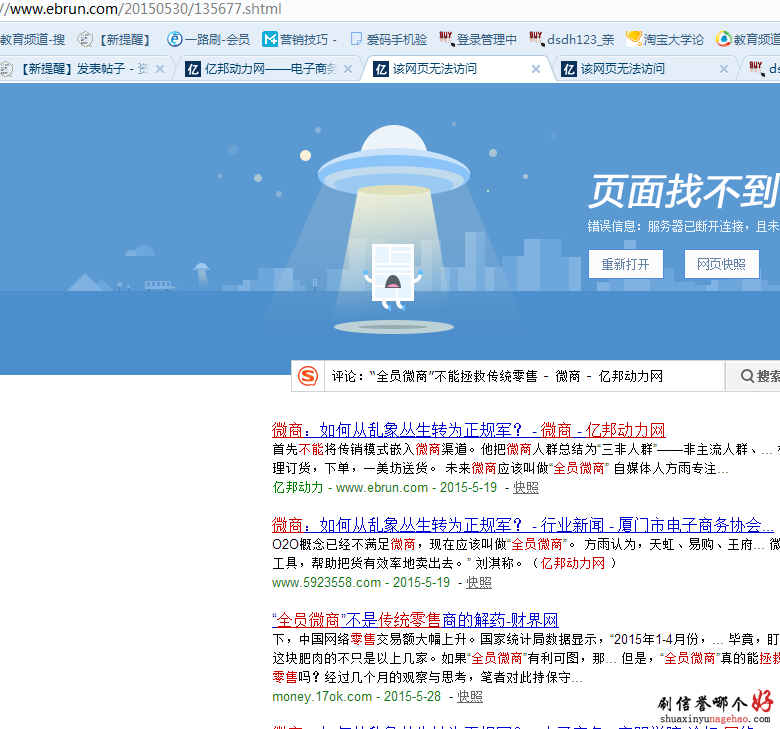The height and width of the screenshot is (729, 780).
Task: Click the www.5923558.com - 2015-5-19 text
Action: point(361,582)
